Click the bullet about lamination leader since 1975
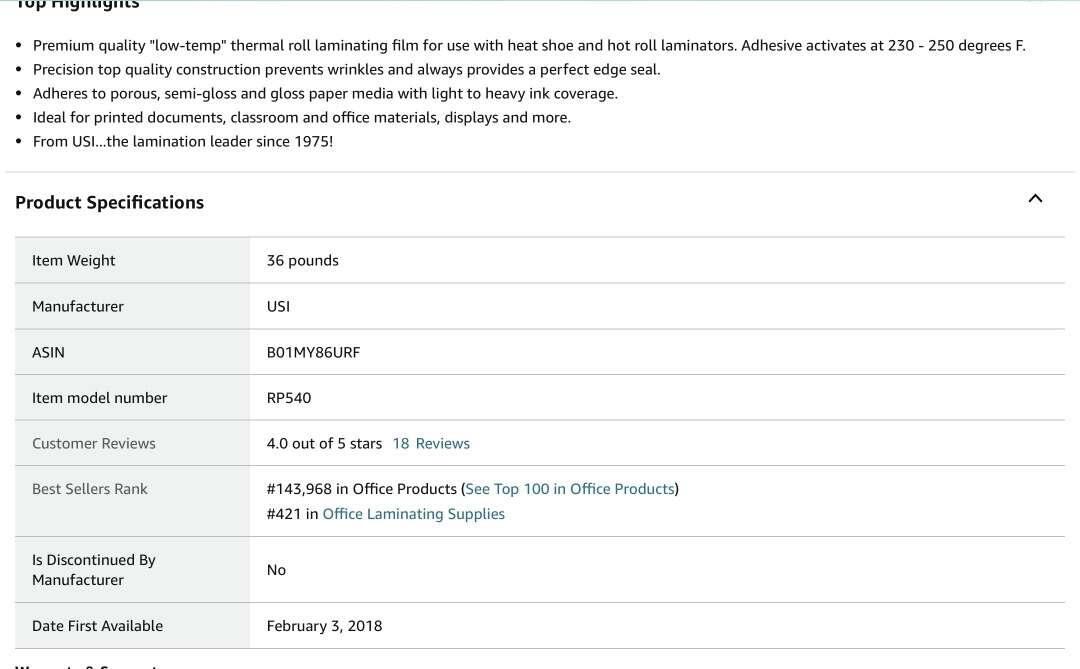The width and height of the screenshot is (1080, 669). coord(183,141)
